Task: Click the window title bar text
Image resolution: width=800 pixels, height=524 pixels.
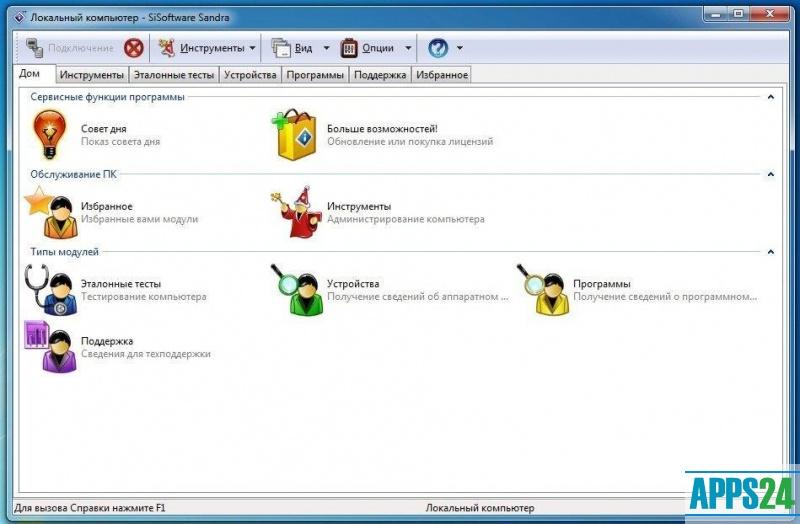Action: (x=130, y=17)
